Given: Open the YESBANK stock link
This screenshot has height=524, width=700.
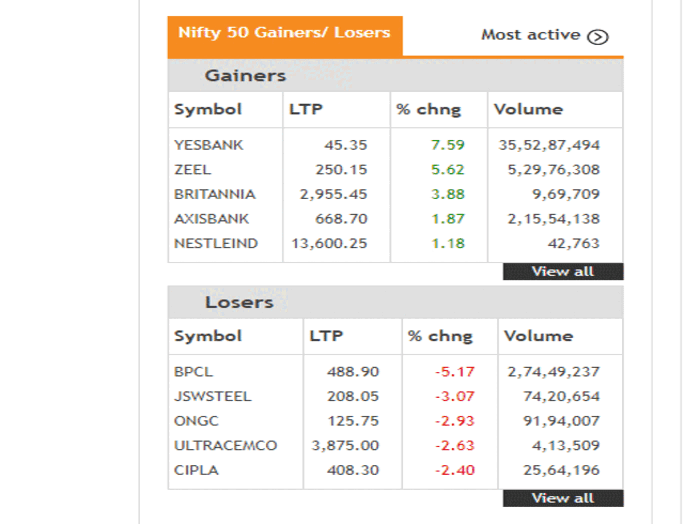Looking at the screenshot, I should click(x=209, y=145).
